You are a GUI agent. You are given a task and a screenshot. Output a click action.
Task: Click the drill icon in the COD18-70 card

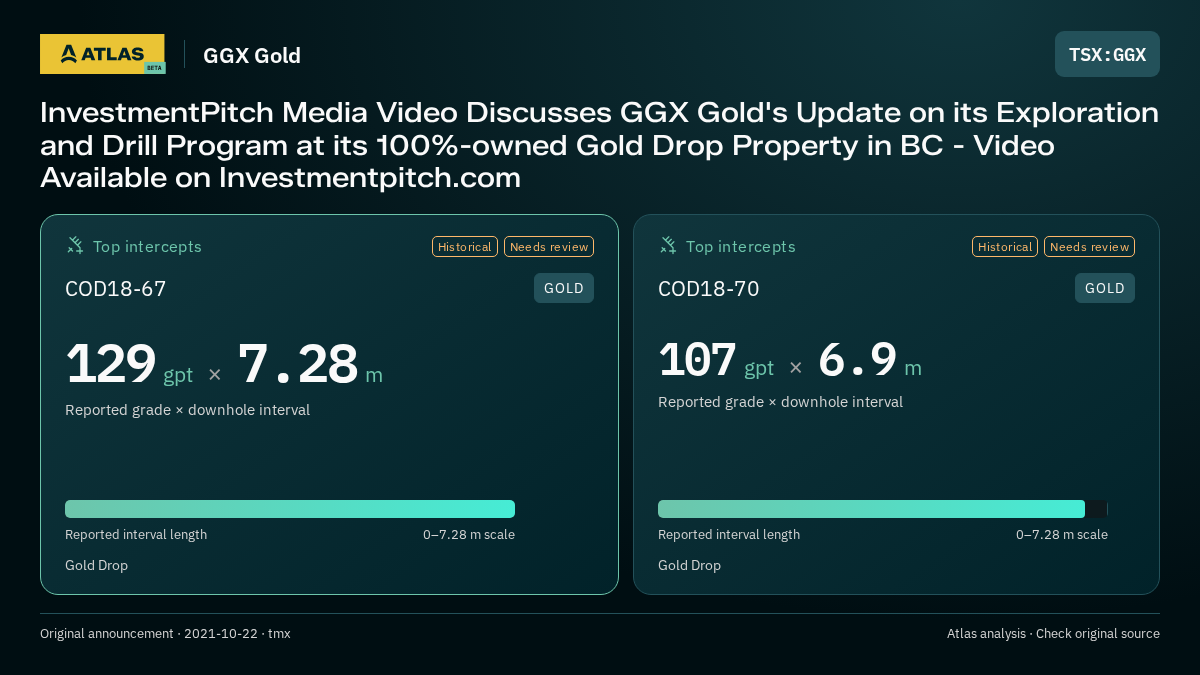click(x=668, y=245)
